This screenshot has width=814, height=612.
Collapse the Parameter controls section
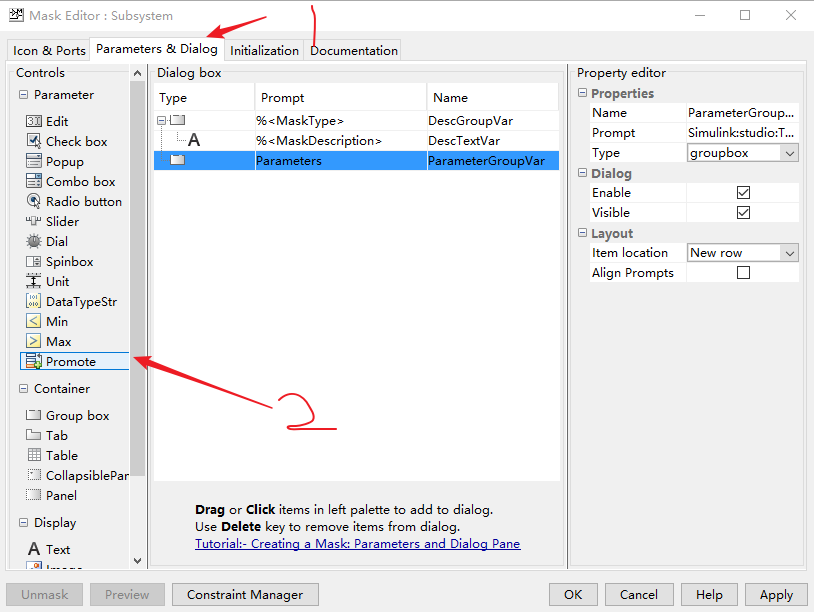pos(23,94)
